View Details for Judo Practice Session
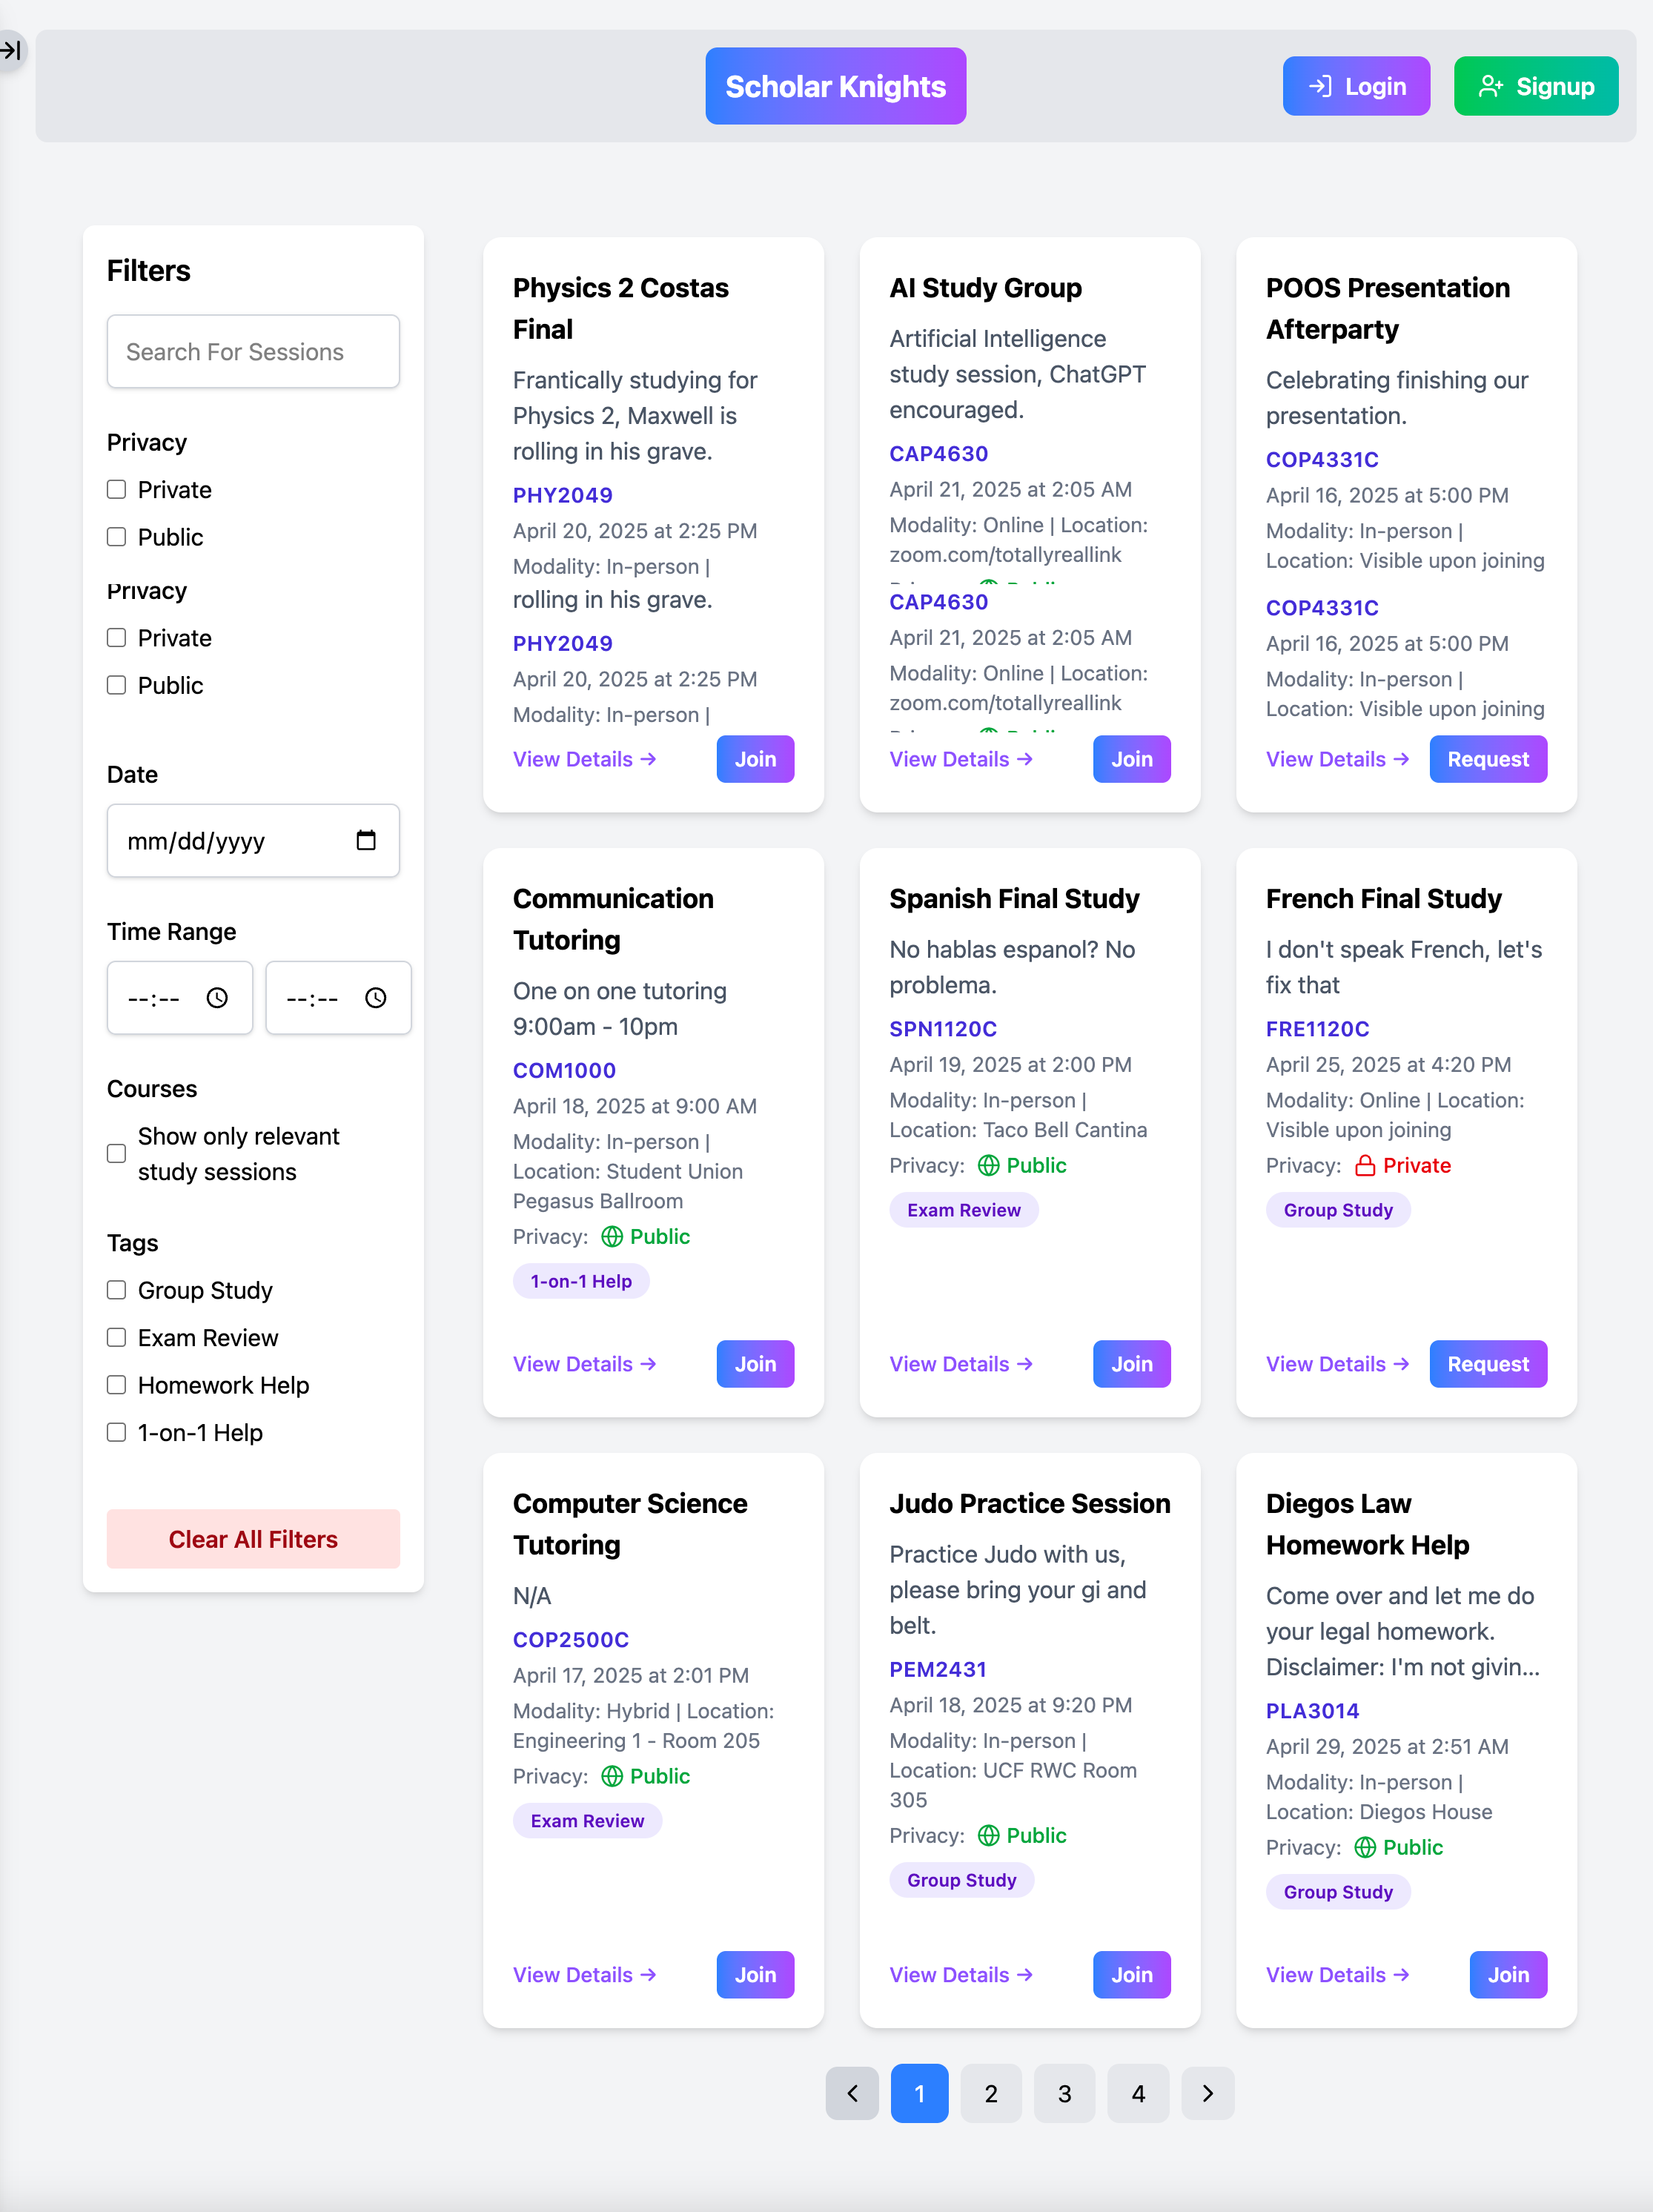Screen dimensions: 1653x2212 tap(961, 1975)
